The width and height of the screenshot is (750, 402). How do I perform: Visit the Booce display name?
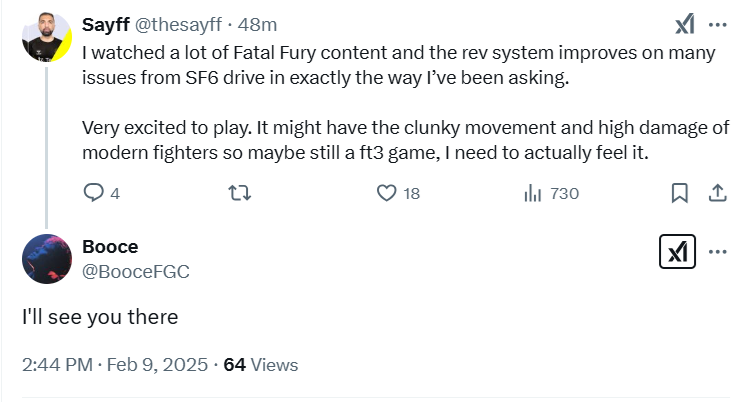point(110,247)
